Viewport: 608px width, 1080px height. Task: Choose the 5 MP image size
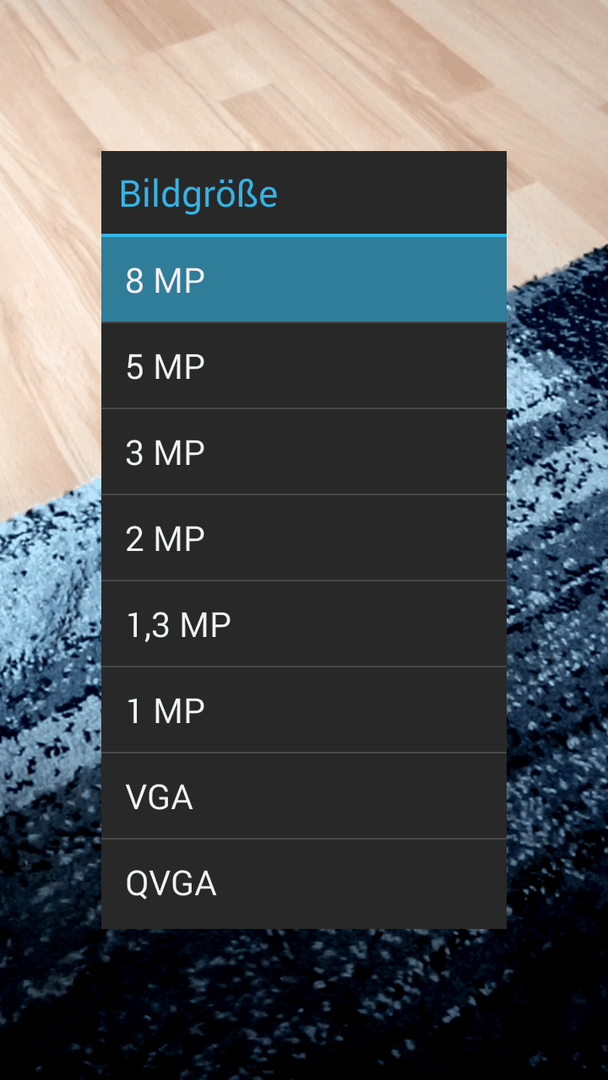point(304,365)
